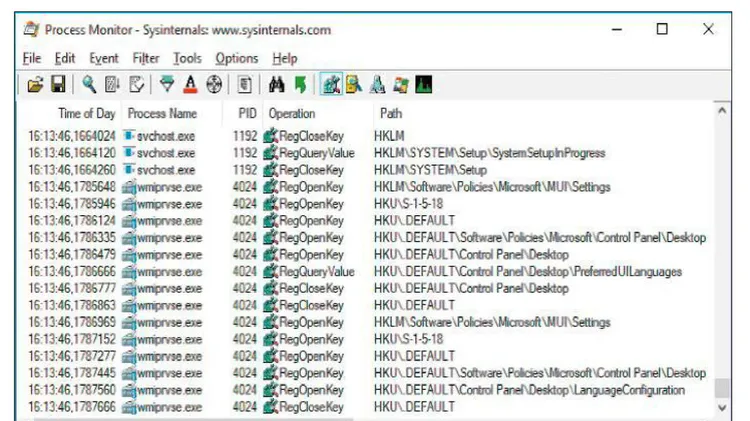Image resolution: width=750 pixels, height=421 pixels.
Task: Click the time 16:13:46,1787445
Action: point(72,373)
